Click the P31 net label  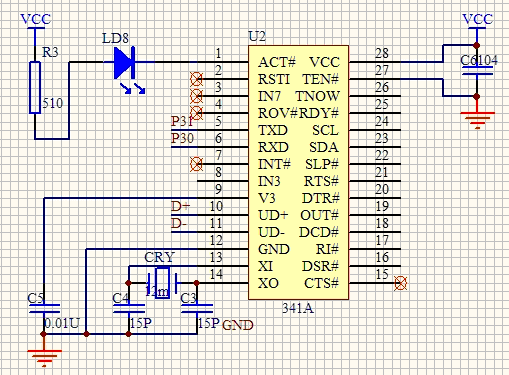(x=182, y=121)
